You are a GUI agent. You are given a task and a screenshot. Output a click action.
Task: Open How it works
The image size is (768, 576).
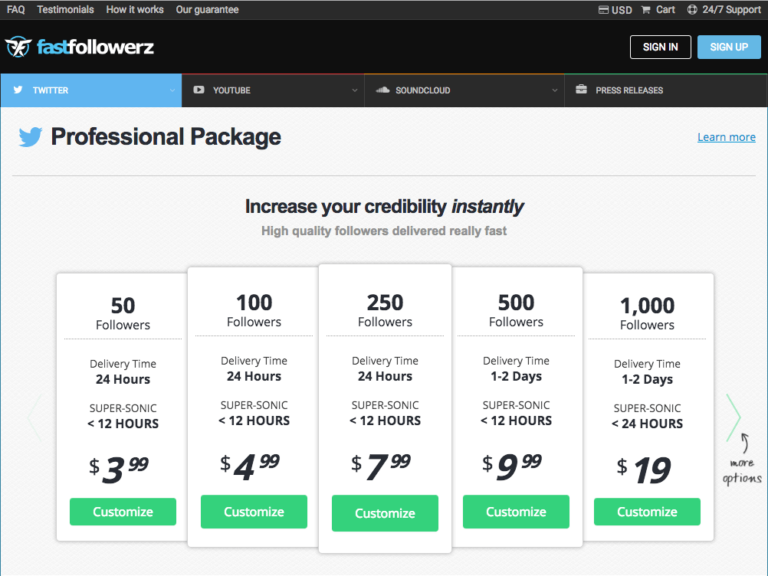tap(135, 10)
